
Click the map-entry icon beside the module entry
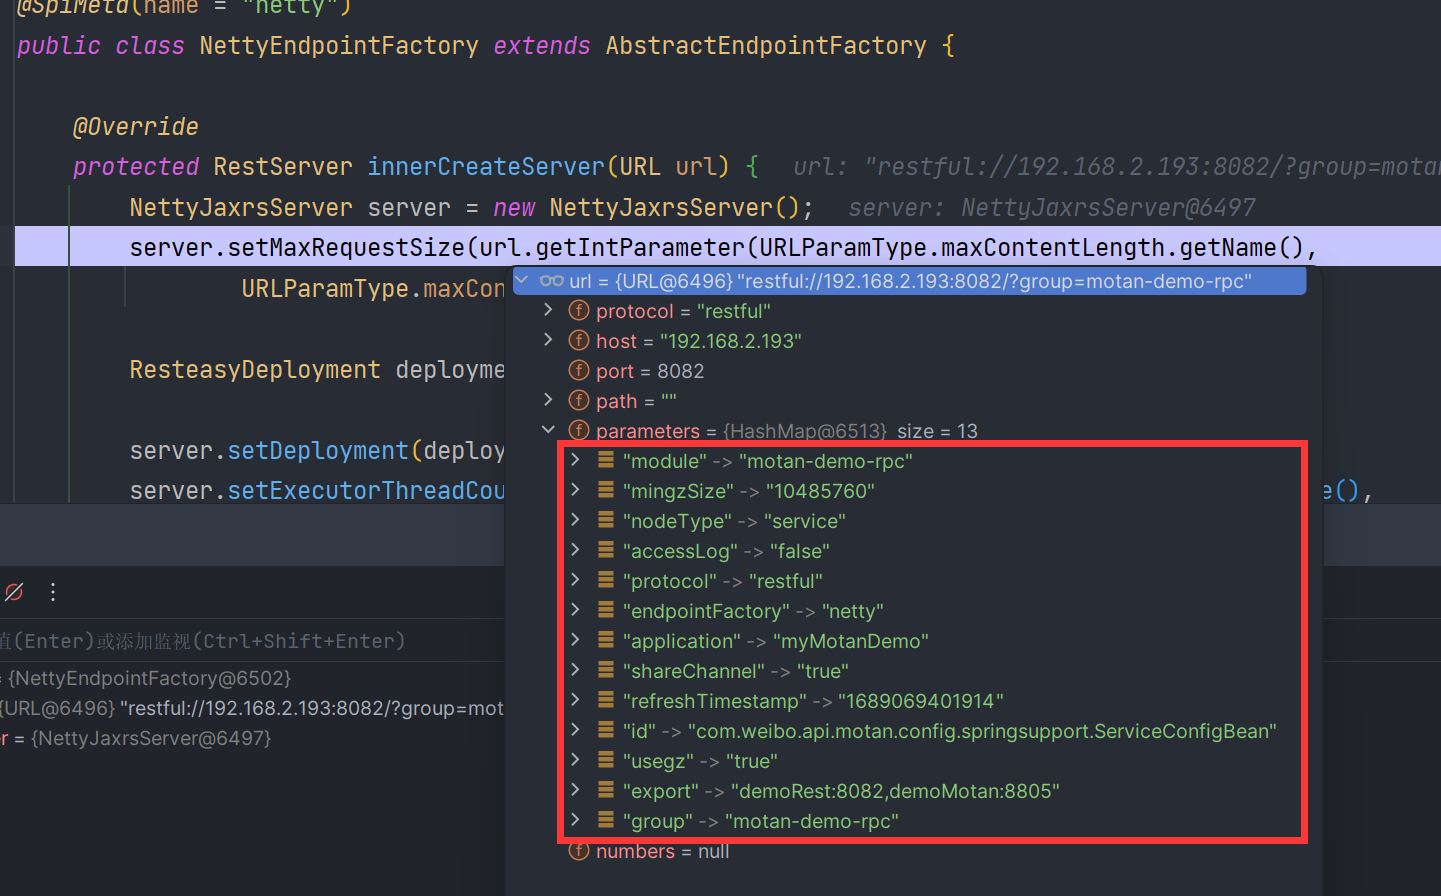(x=608, y=460)
